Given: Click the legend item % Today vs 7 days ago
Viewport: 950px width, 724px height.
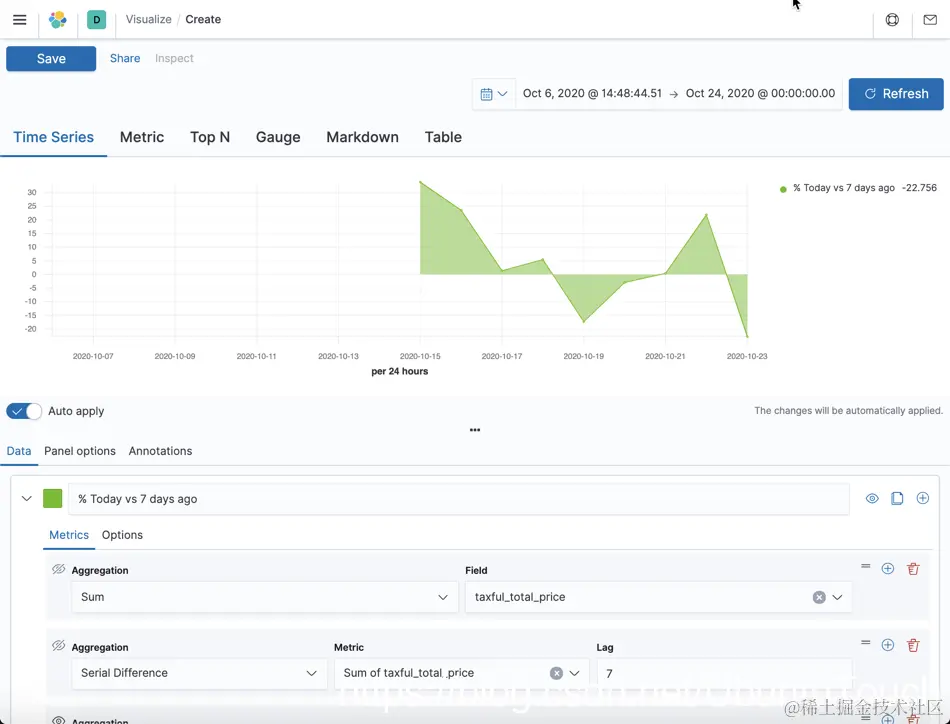Looking at the screenshot, I should point(844,188).
